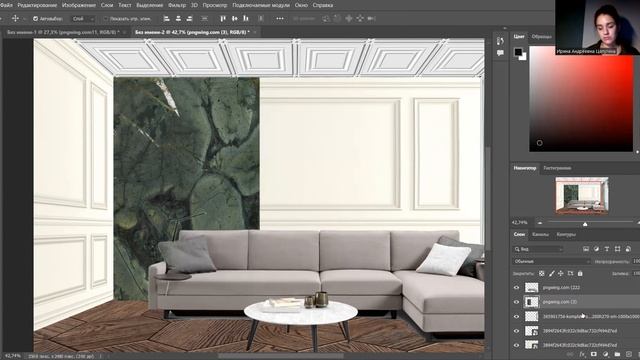640x360 pixels.
Task: Open the History panel icon in side strip
Action: [500, 41]
